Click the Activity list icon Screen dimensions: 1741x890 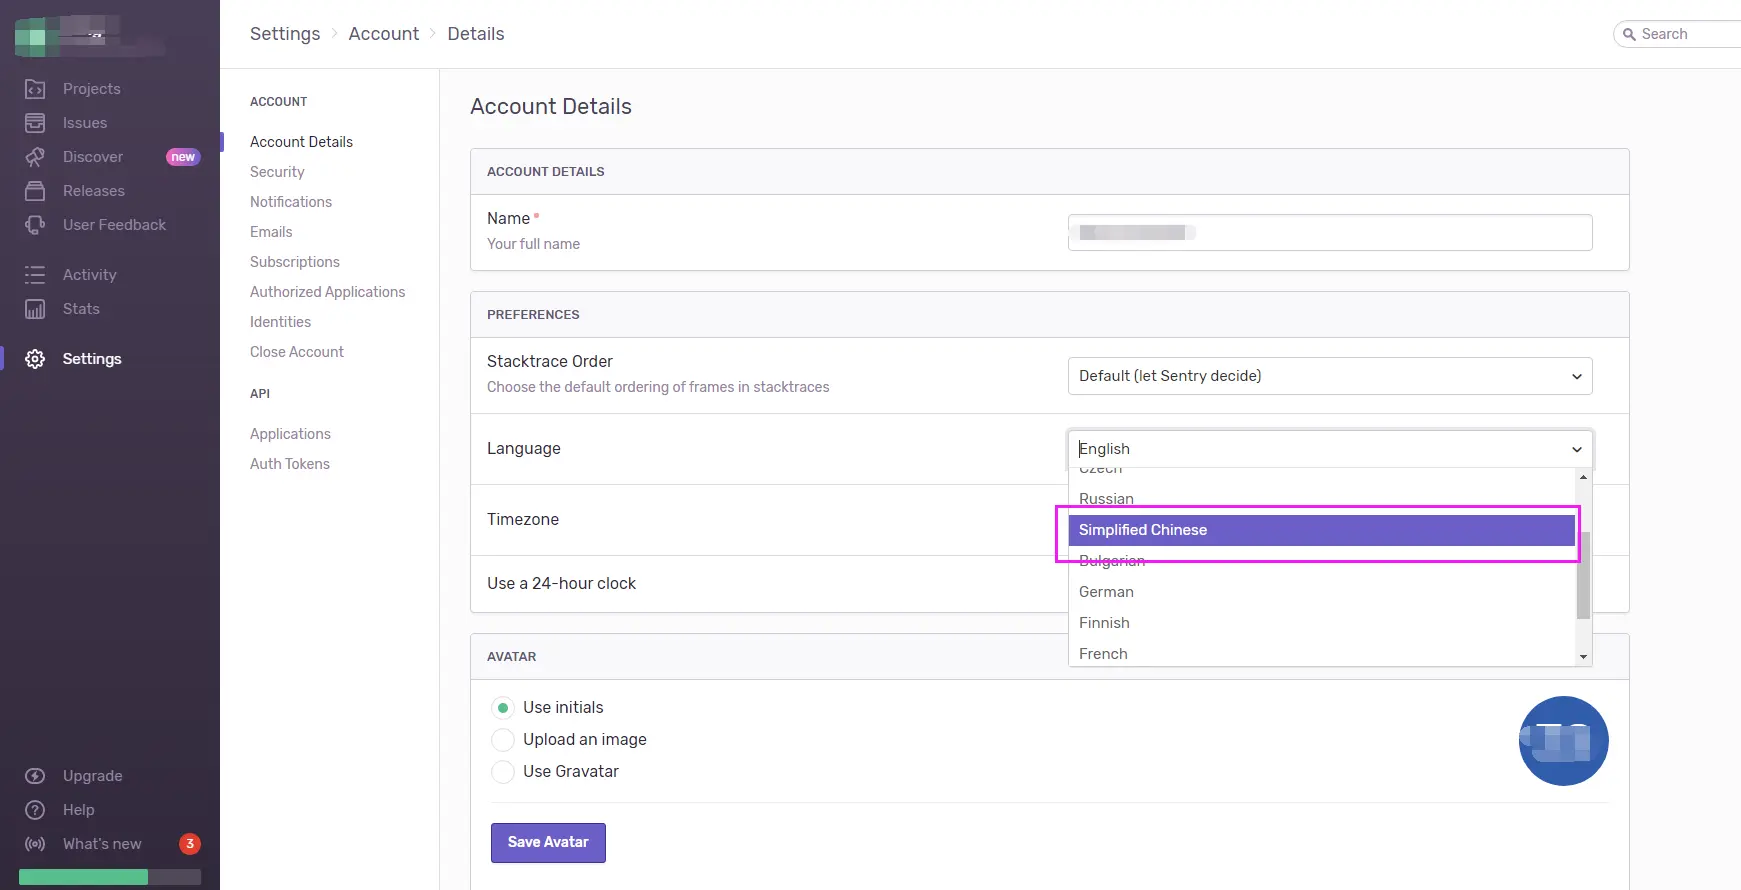click(x=35, y=275)
